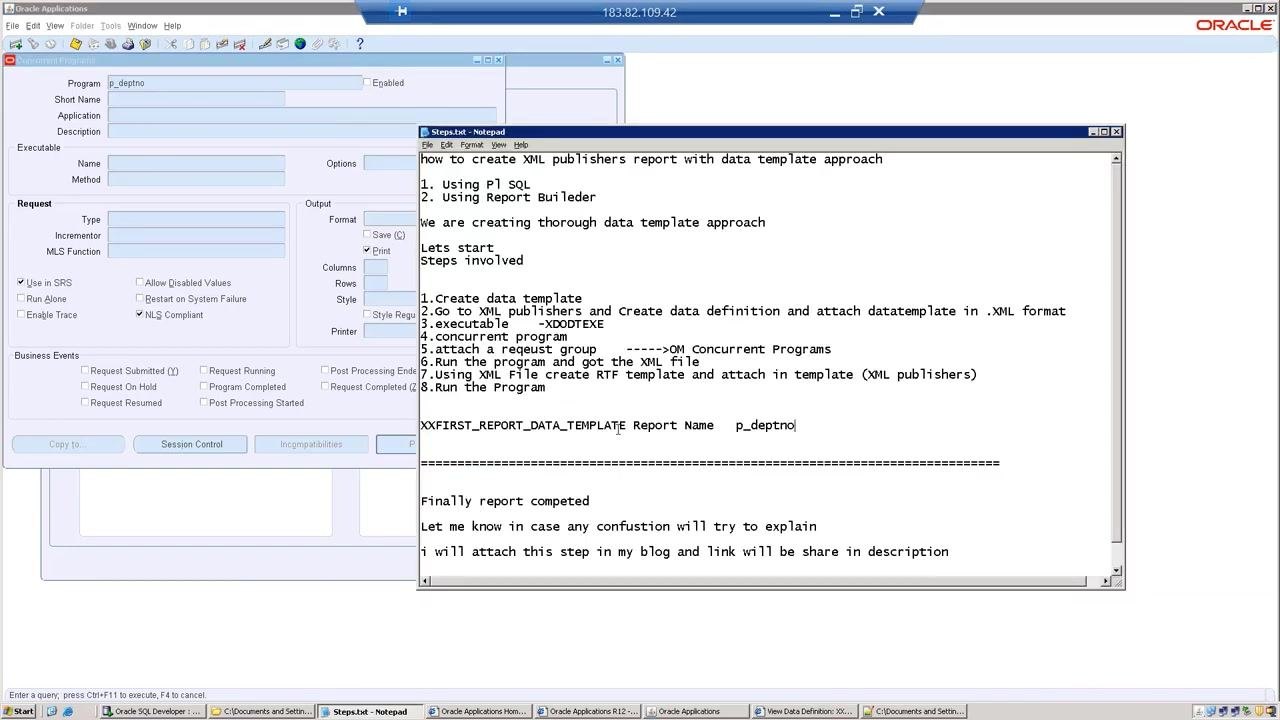Open the Windows Start button

coord(18,712)
